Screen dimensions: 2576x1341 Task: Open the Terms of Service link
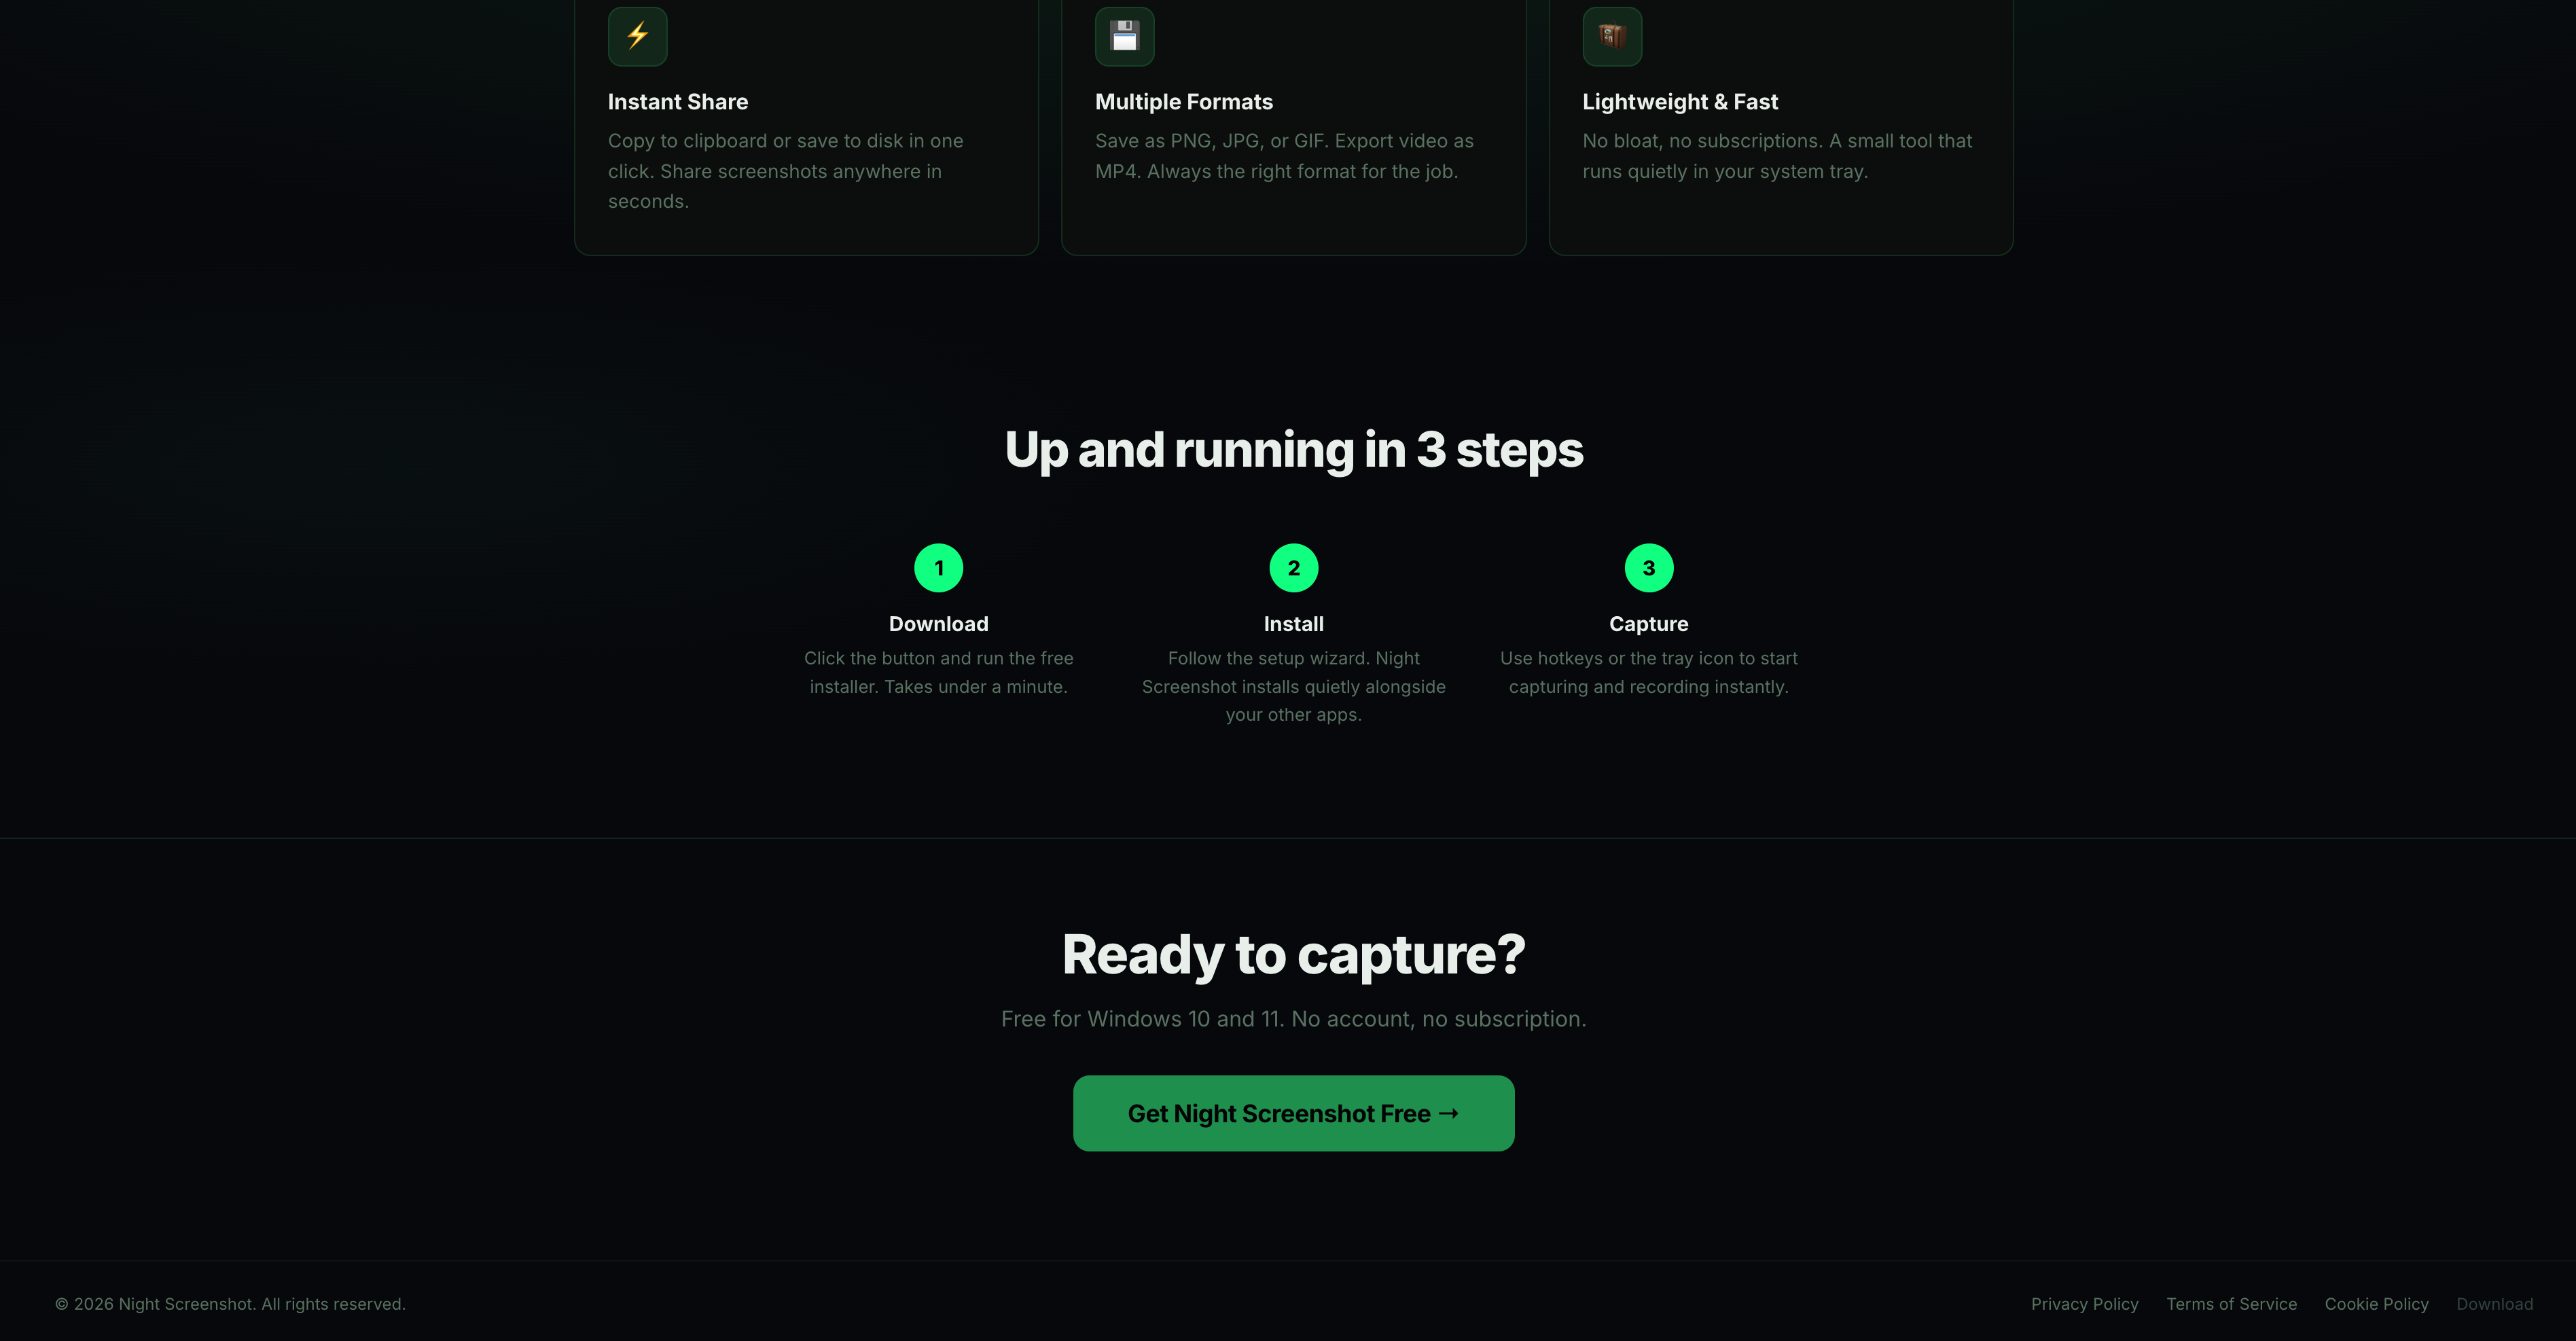[x=2231, y=1304]
